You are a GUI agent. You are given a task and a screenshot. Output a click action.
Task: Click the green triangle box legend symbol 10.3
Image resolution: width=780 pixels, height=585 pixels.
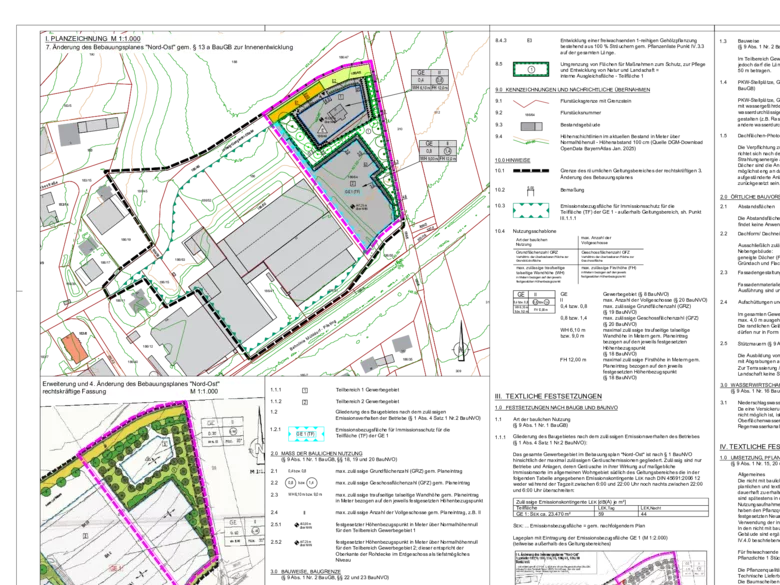click(531, 210)
